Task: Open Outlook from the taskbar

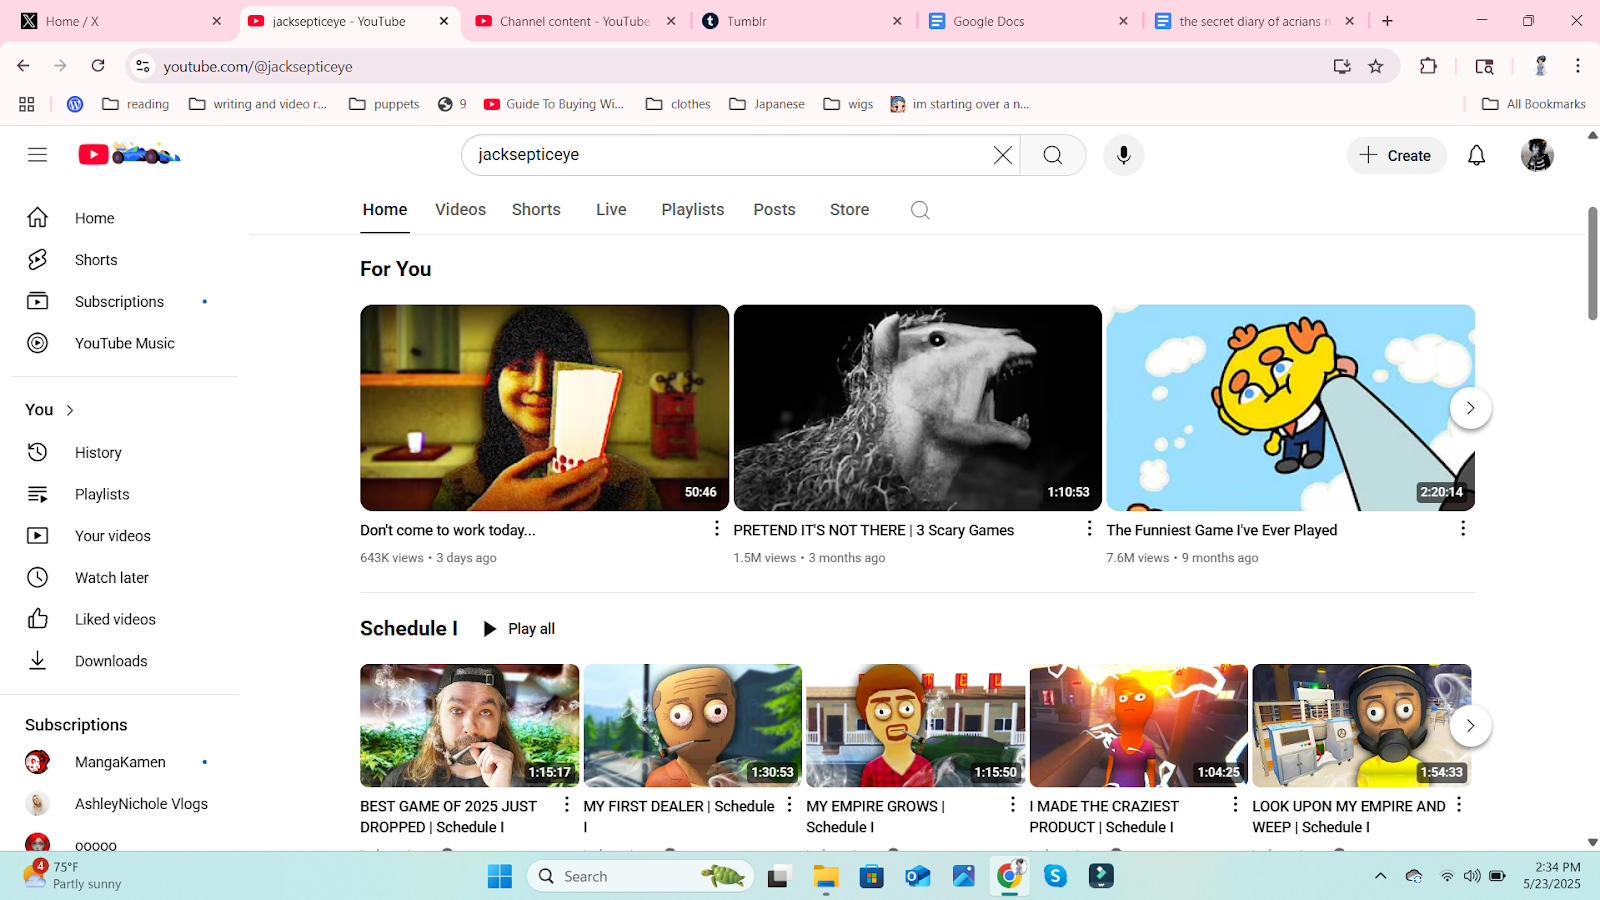Action: [x=917, y=876]
